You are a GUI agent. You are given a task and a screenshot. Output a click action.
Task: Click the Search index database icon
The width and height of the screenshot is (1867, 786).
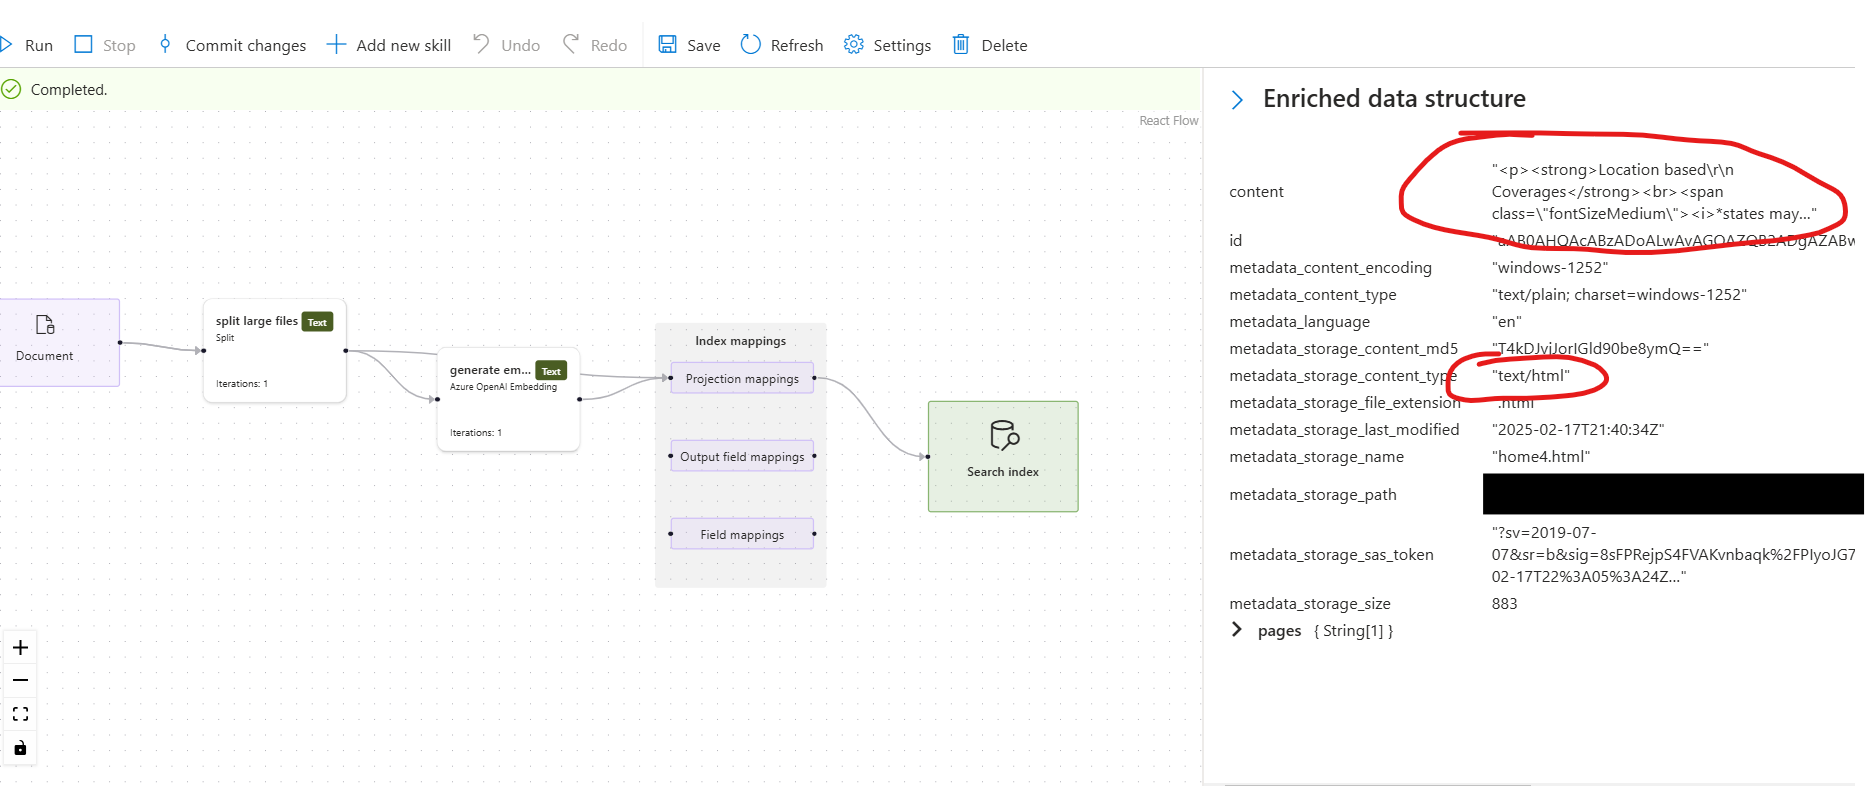[x=1003, y=435]
